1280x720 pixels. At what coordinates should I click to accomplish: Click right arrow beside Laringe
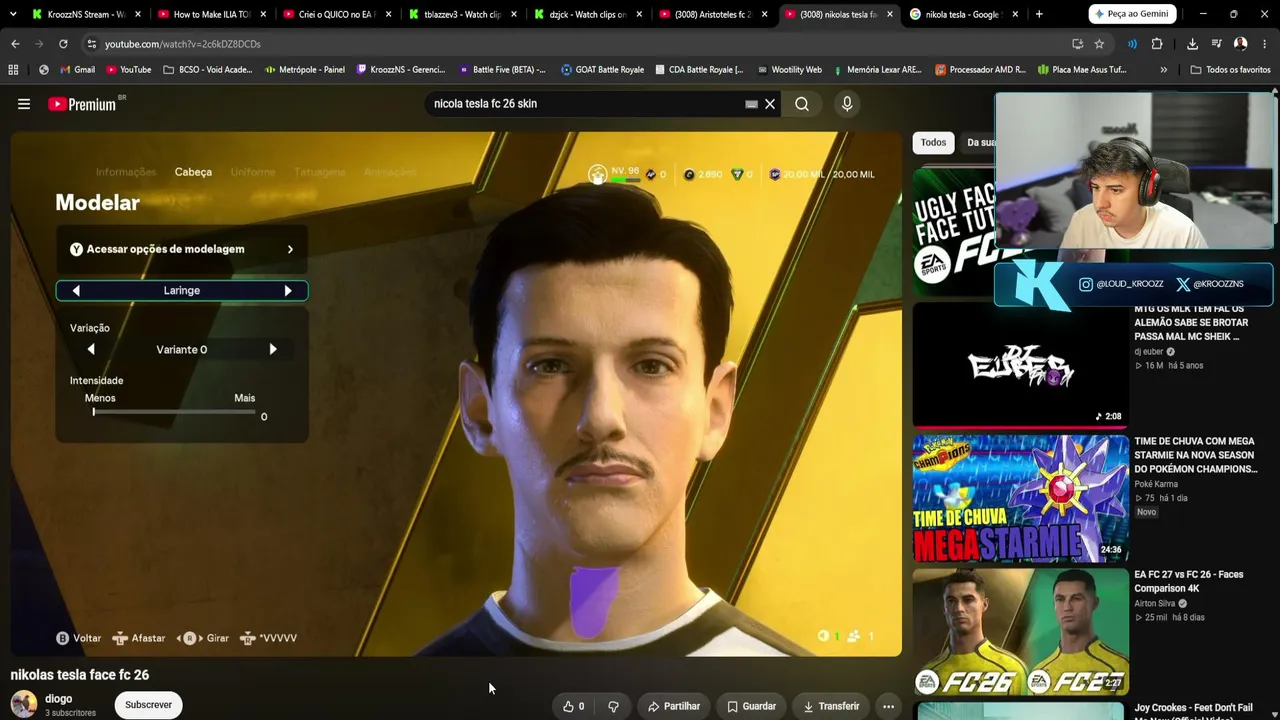pos(288,290)
